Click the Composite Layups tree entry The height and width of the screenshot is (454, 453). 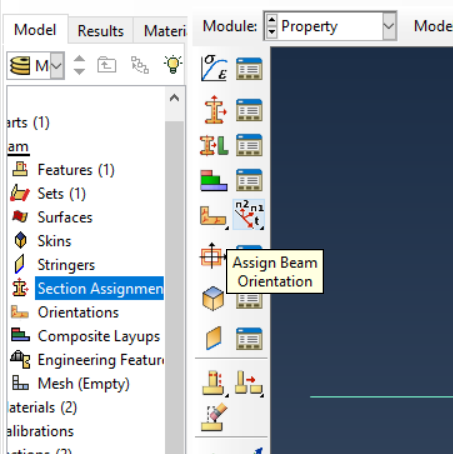click(99, 336)
